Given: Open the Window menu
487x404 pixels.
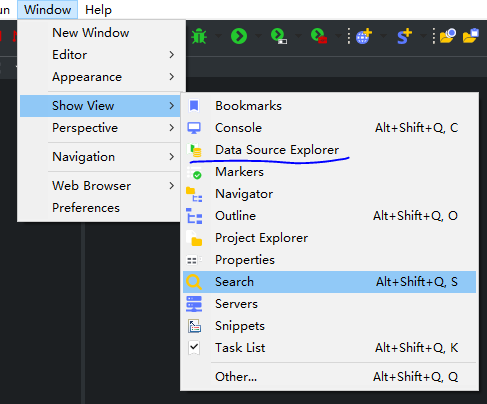Looking at the screenshot, I should pyautogui.click(x=47, y=10).
